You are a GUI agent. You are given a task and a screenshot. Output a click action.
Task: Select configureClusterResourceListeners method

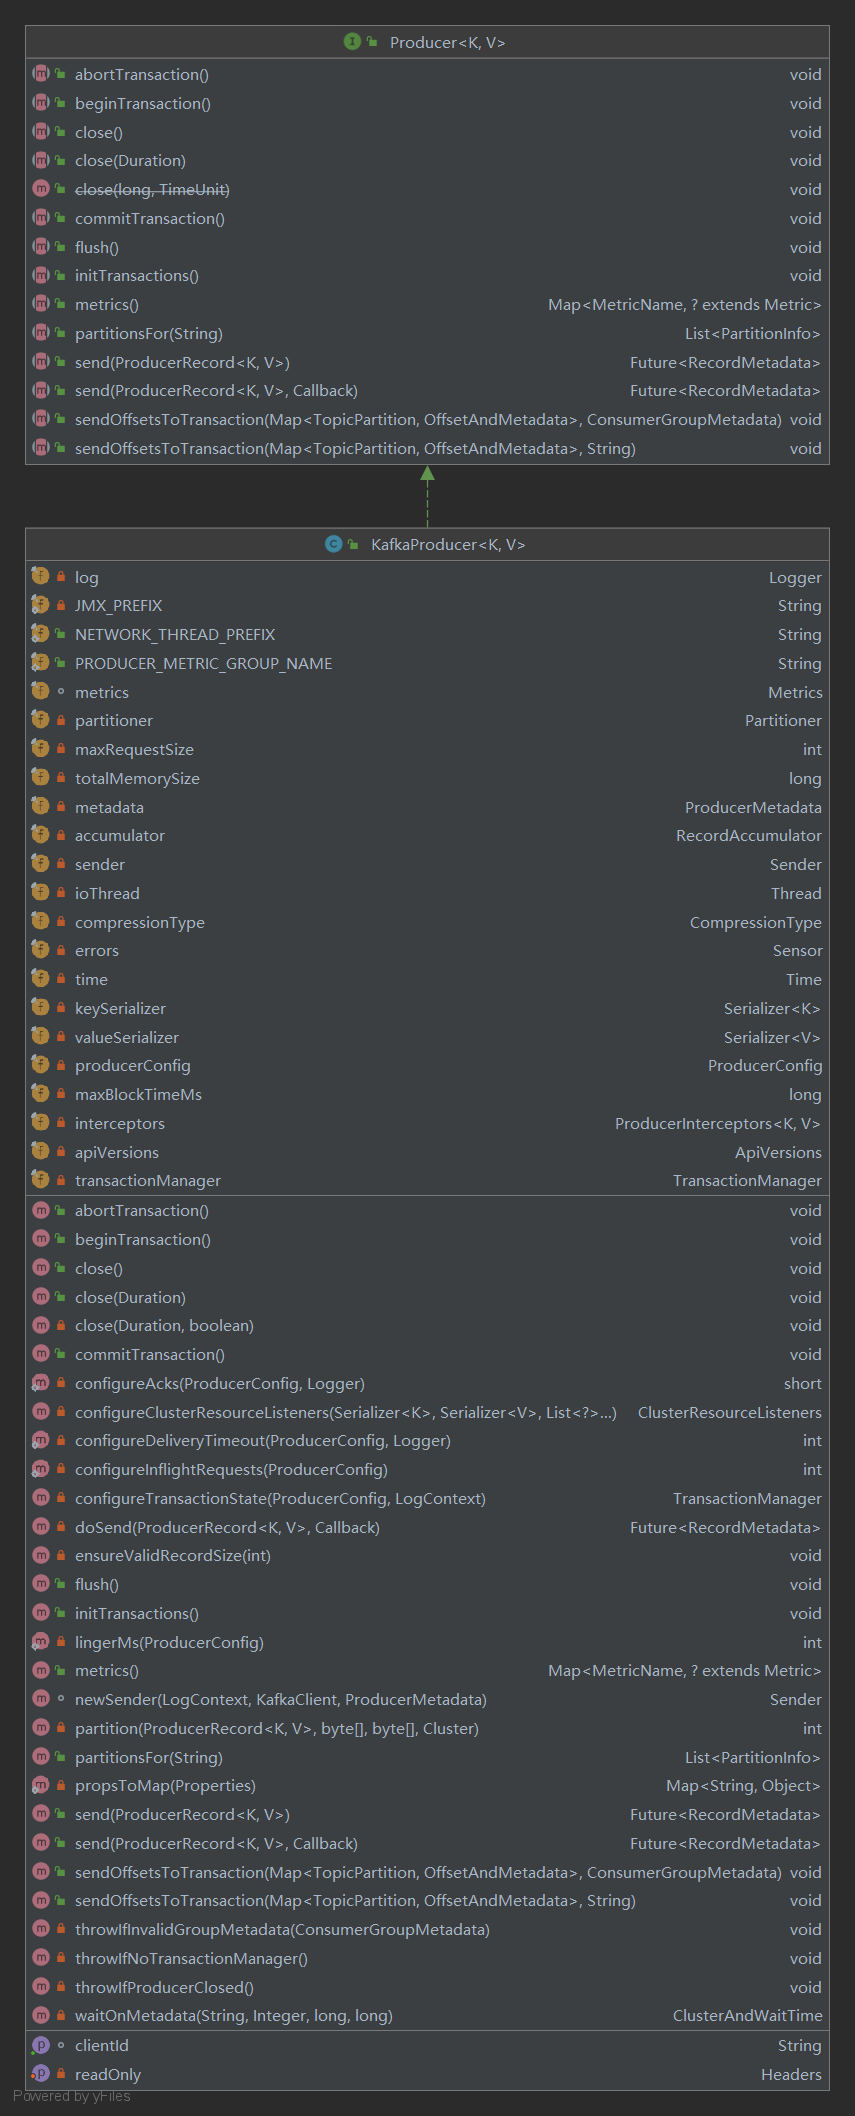point(427,1412)
